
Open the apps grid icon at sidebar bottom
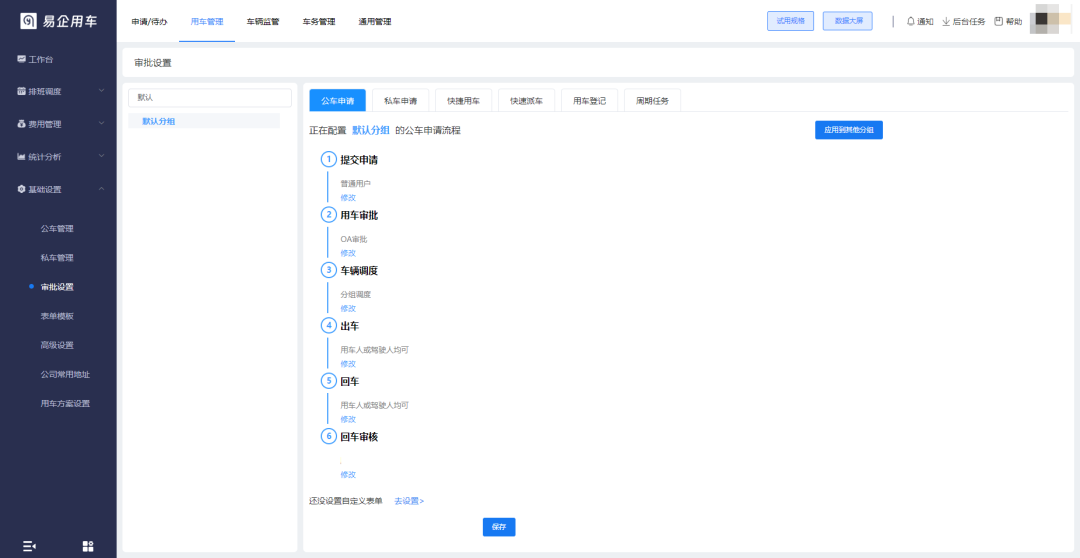[87, 546]
